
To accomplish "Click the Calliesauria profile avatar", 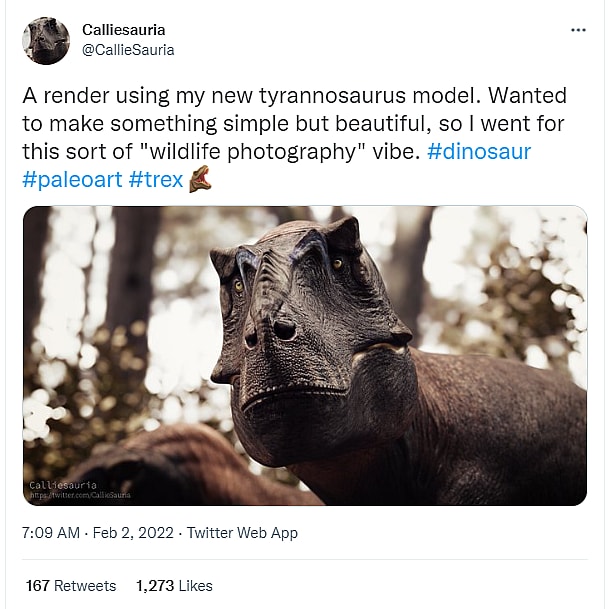I will click(x=46, y=41).
